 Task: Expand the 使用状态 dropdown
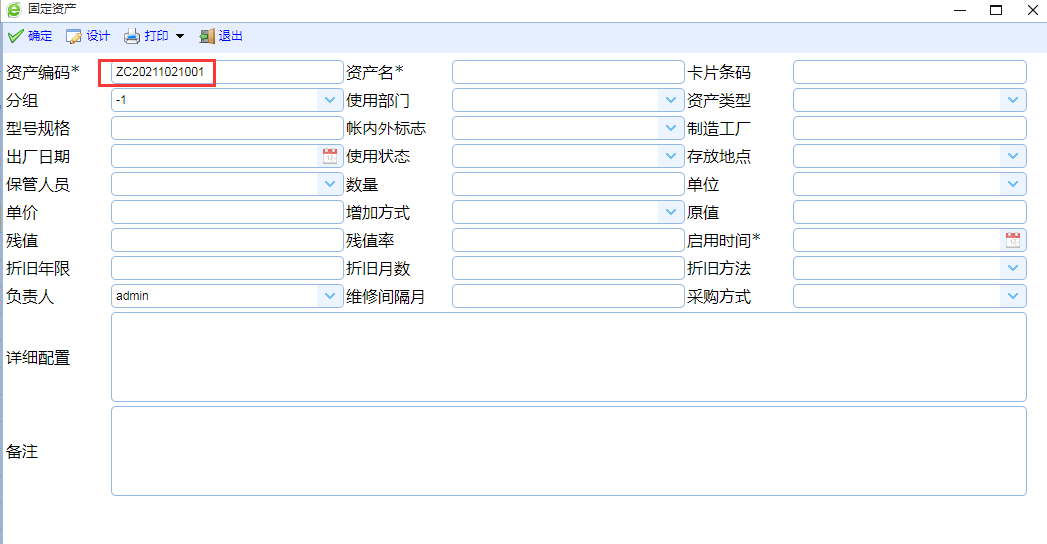[x=670, y=156]
